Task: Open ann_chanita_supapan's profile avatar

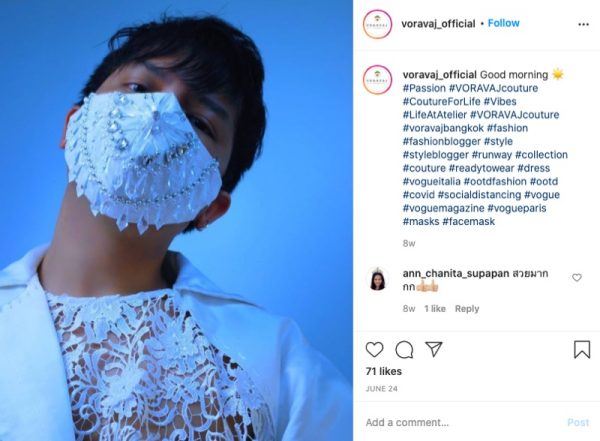Action: (x=377, y=279)
